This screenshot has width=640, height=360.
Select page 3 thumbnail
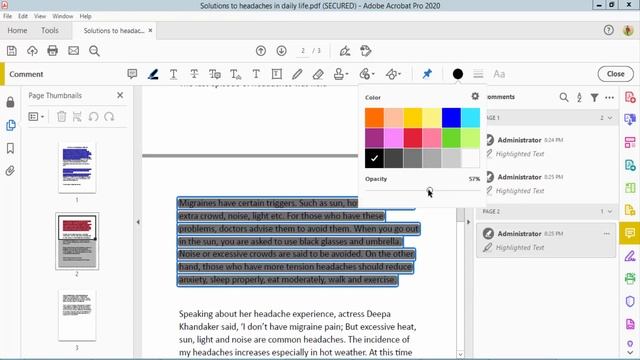click(77, 315)
